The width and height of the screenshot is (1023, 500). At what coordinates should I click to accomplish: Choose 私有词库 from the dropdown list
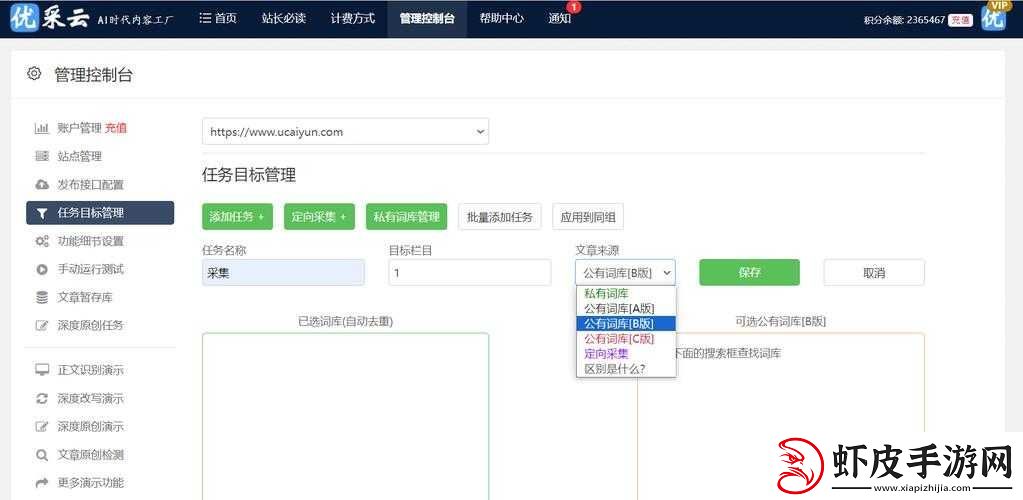point(626,294)
